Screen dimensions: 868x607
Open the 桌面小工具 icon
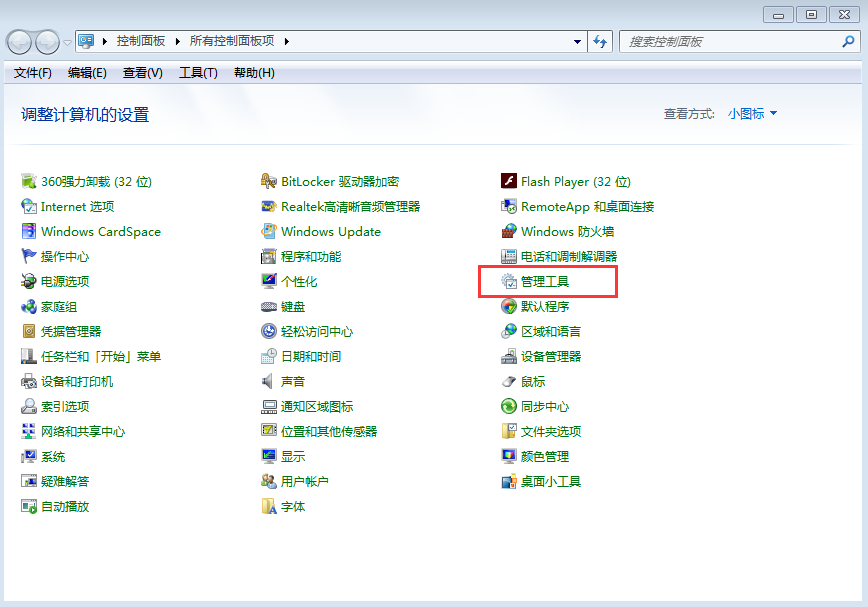[509, 481]
